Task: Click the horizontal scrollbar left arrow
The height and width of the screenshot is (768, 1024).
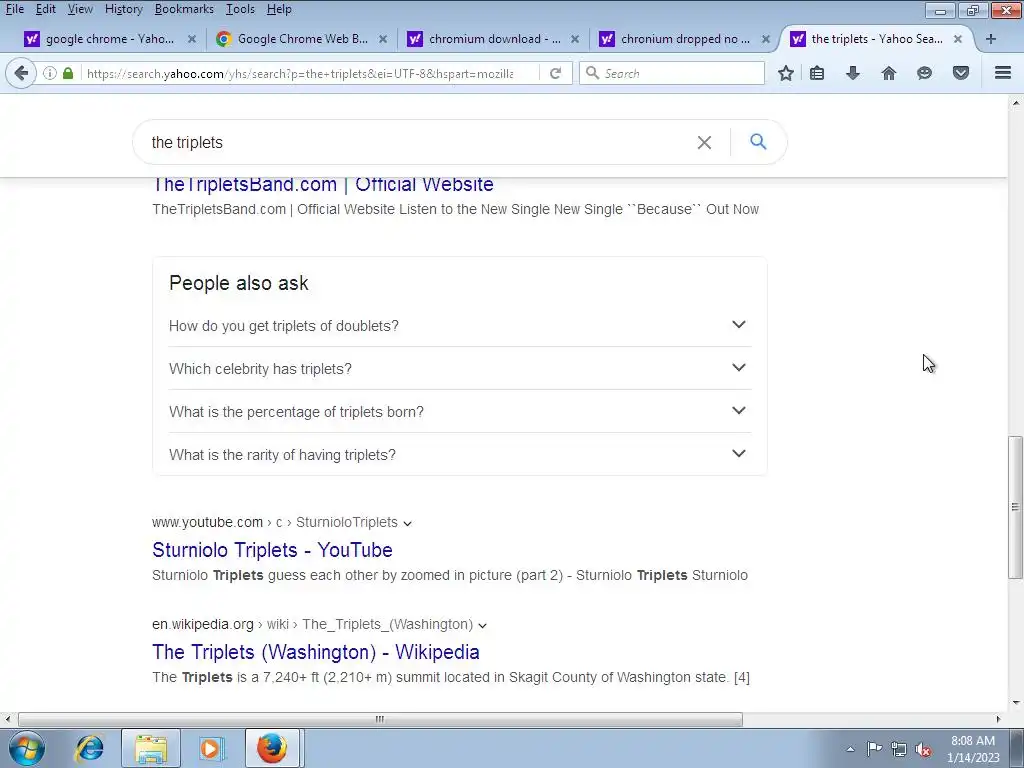Action: coord(7,719)
